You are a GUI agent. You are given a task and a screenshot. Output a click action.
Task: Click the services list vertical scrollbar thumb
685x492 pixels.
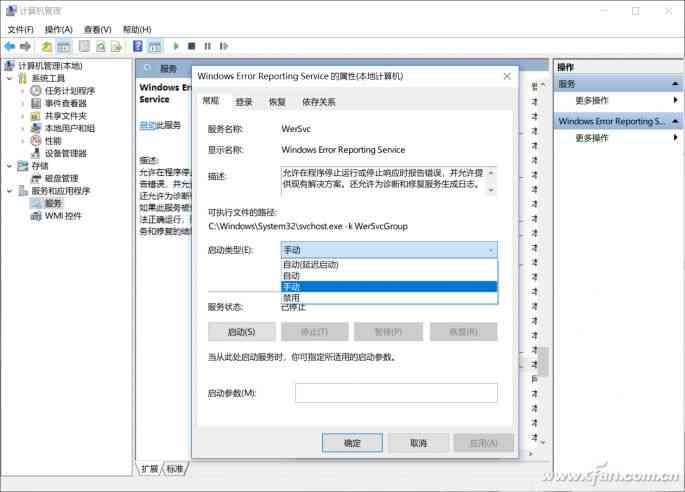pyautogui.click(x=543, y=362)
